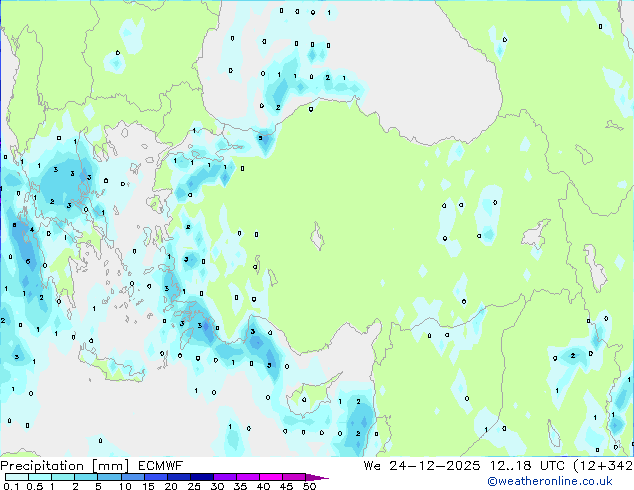634x490 pixels.
Task: Click the '[mm]' unit label
Action: 111,466
